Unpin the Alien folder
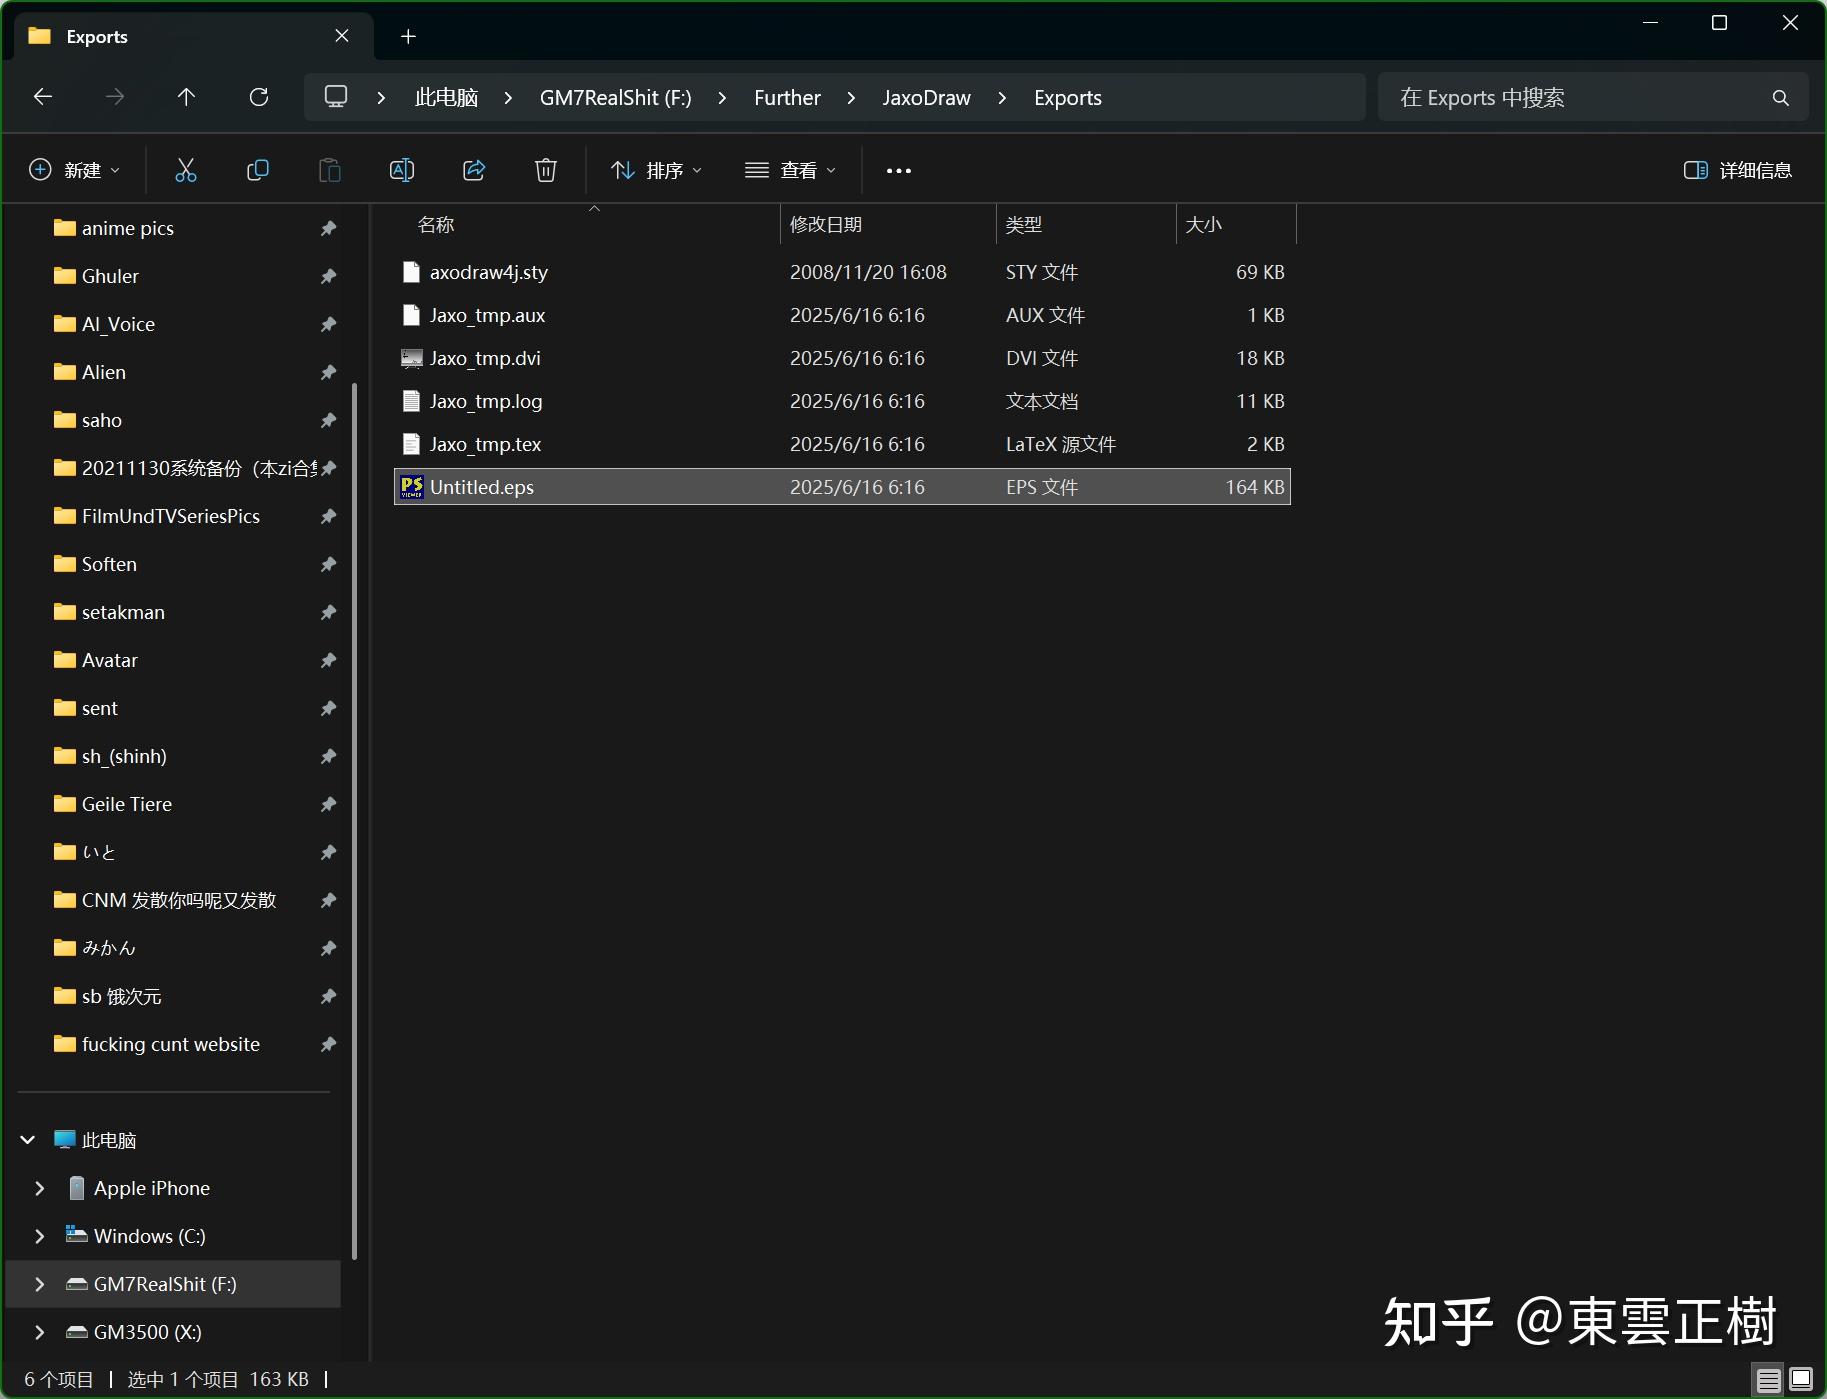 [328, 372]
